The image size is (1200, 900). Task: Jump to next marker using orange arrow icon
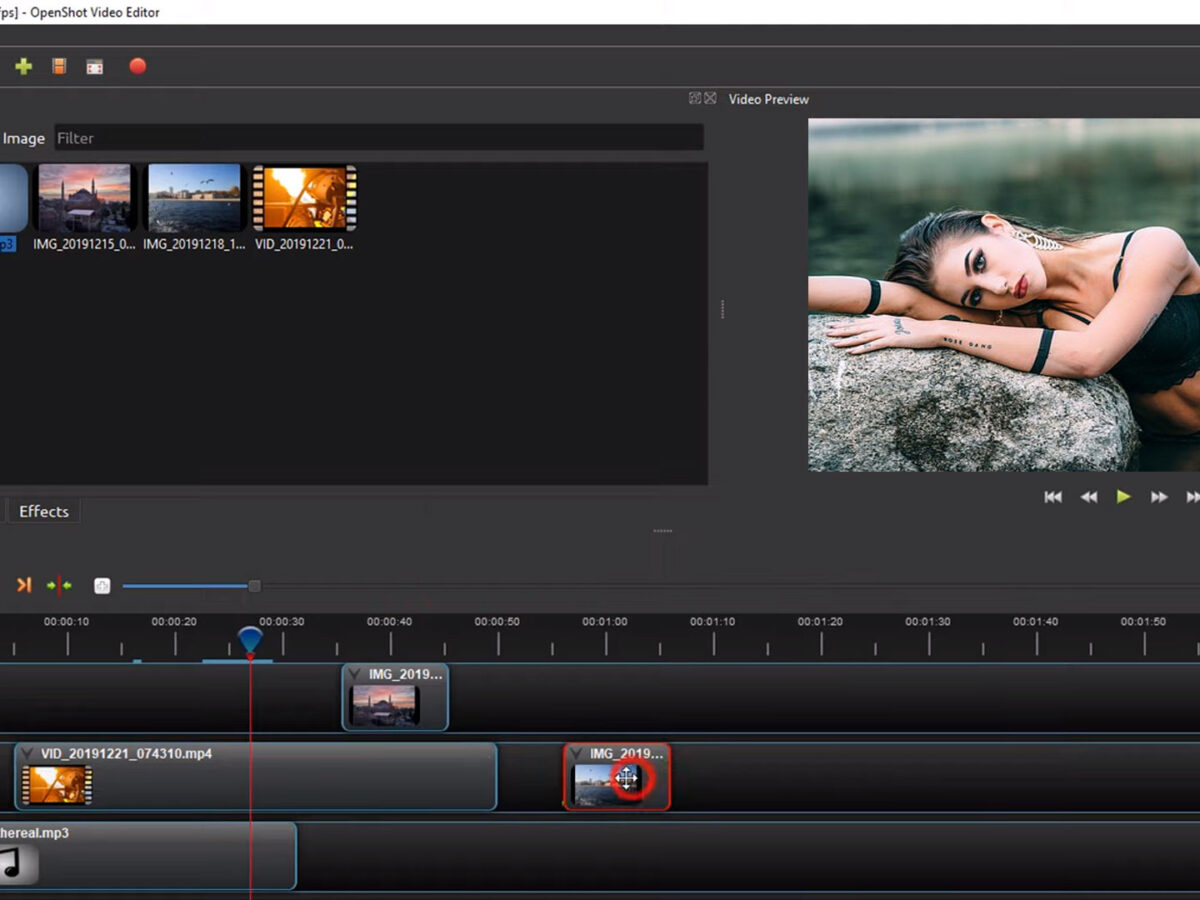pyautogui.click(x=24, y=585)
